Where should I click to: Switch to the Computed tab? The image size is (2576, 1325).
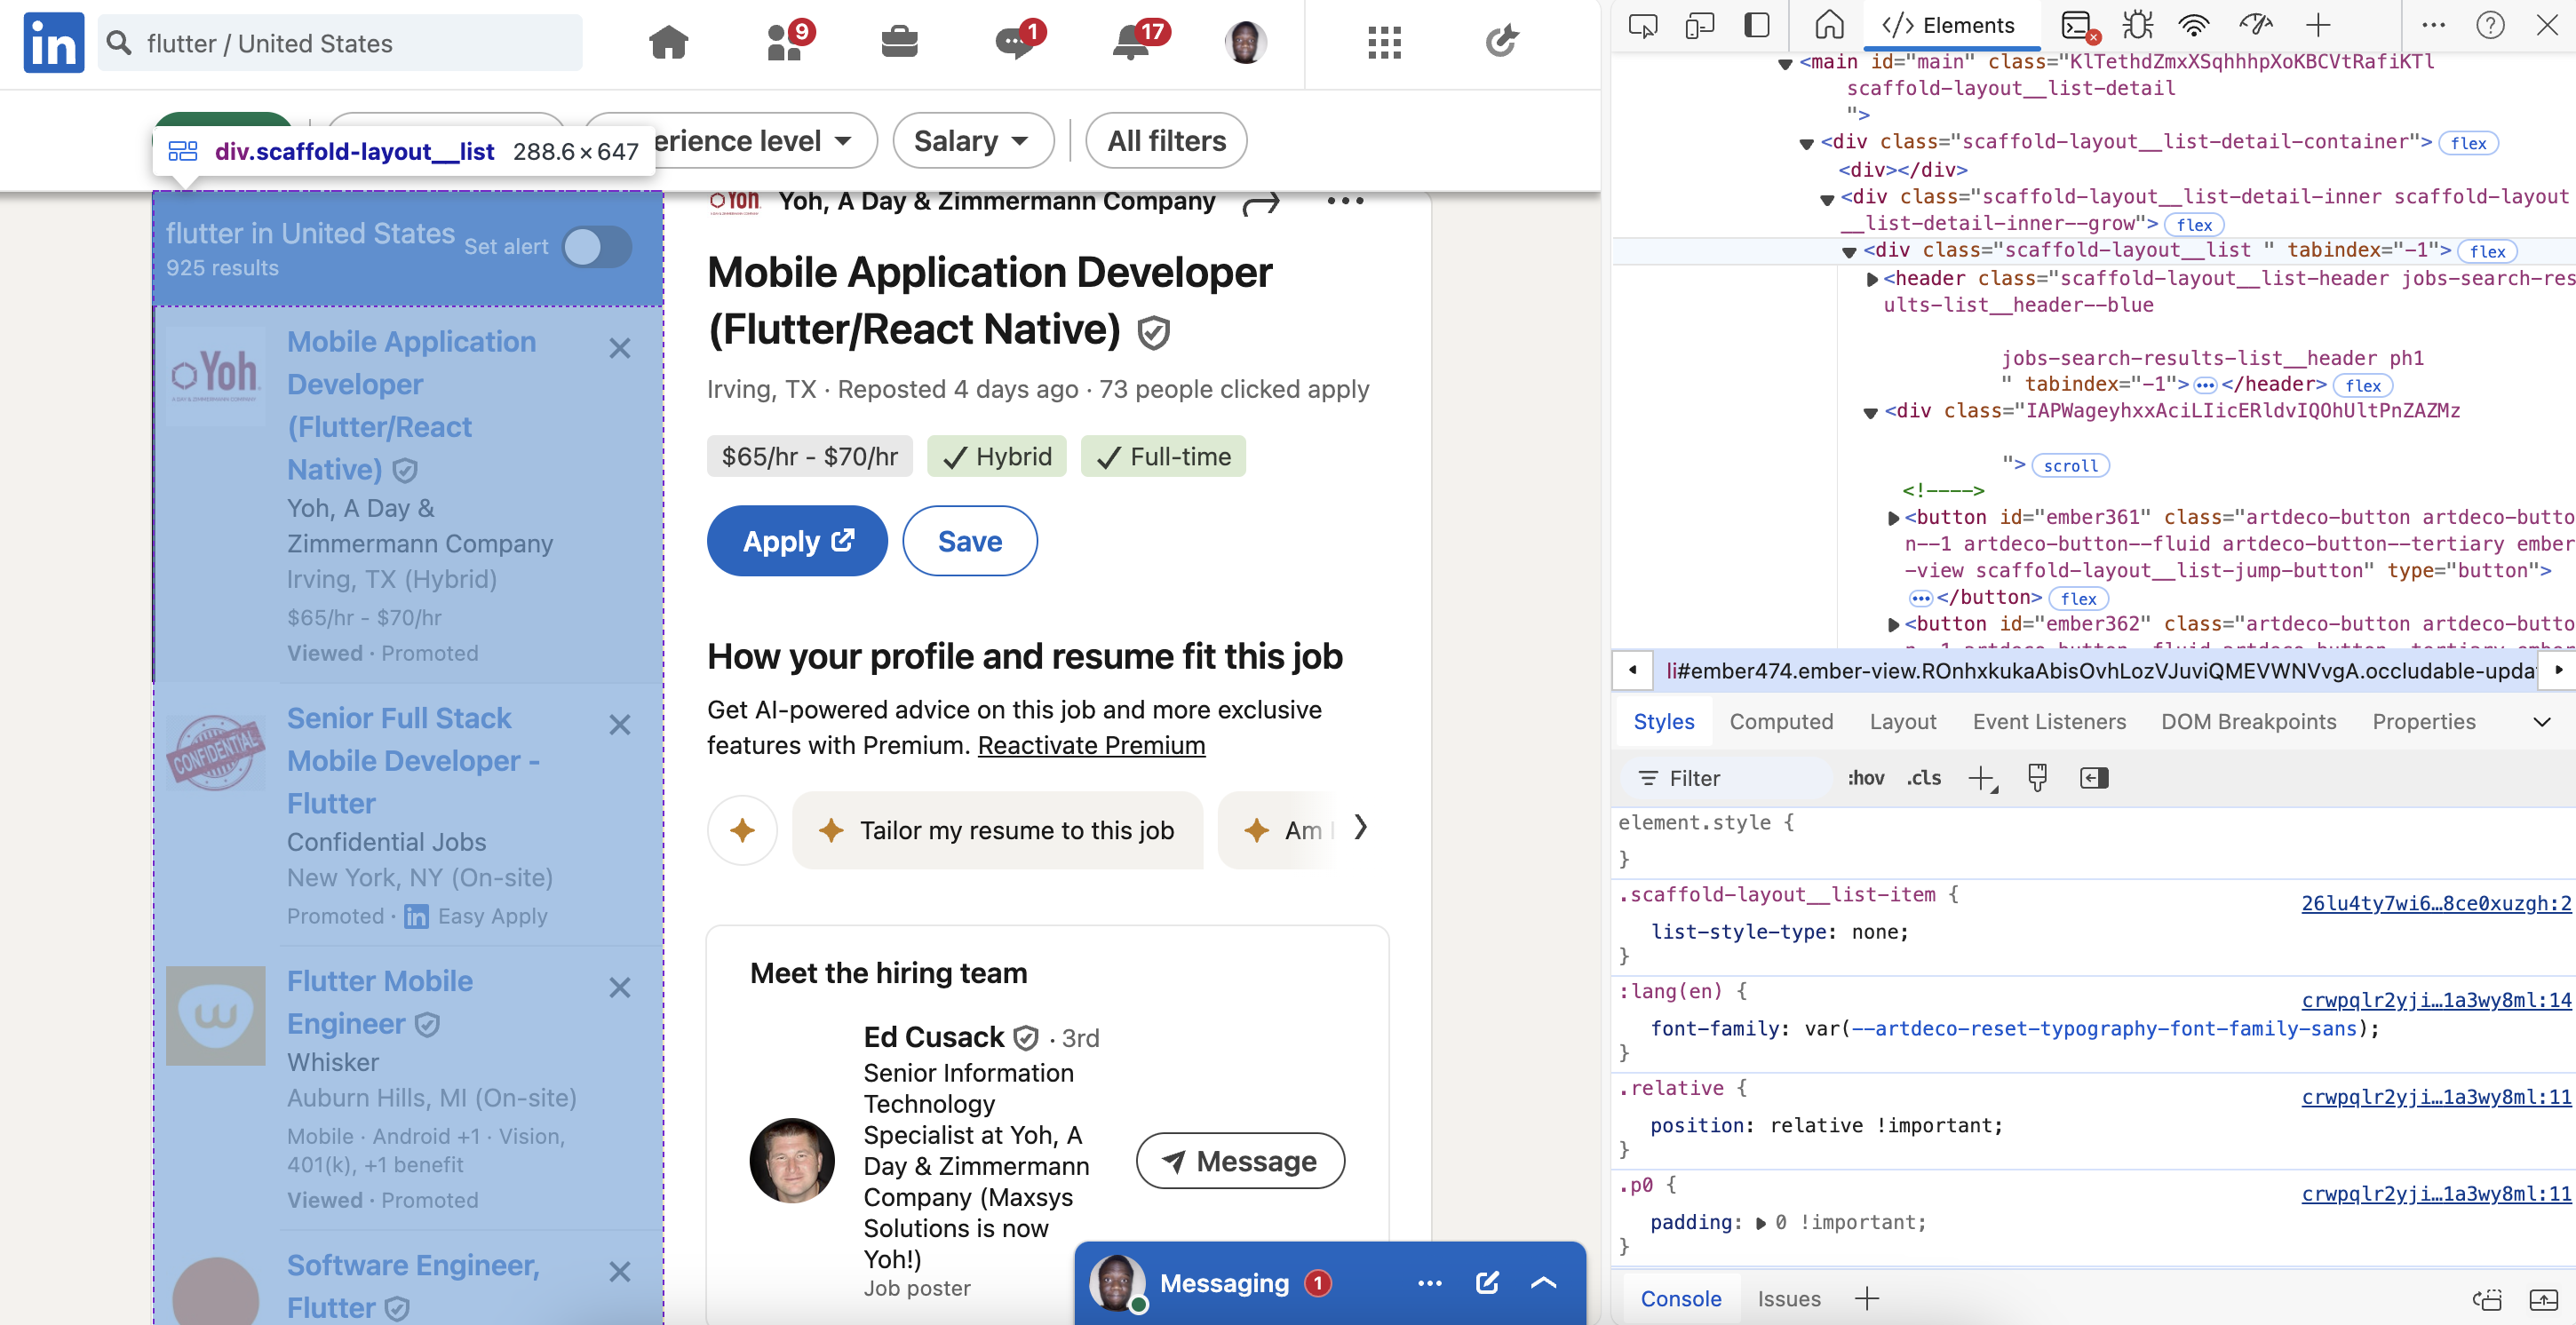[x=1781, y=722]
